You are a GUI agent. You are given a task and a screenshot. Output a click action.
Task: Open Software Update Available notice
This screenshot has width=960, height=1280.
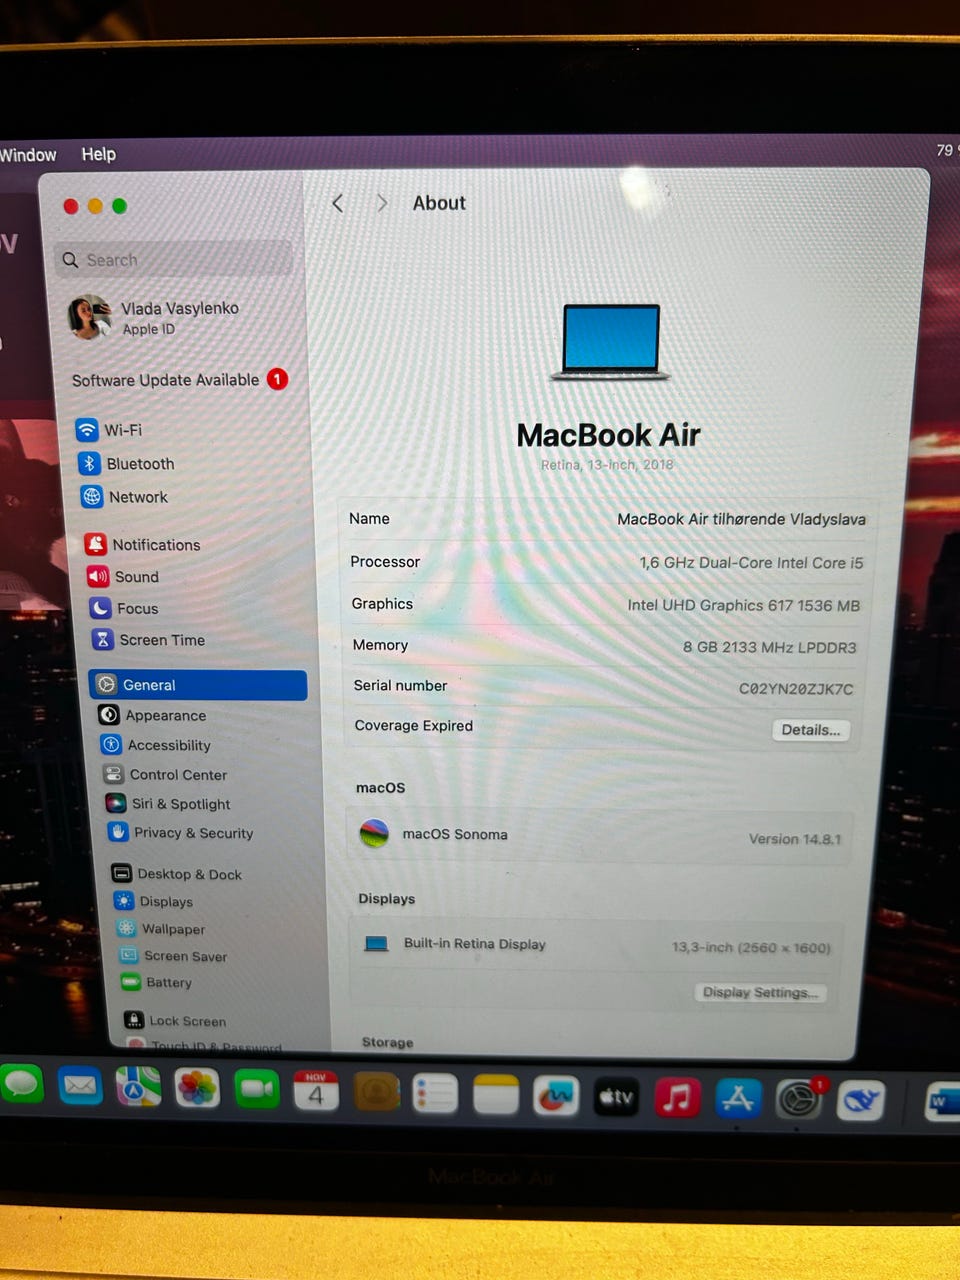pos(180,380)
